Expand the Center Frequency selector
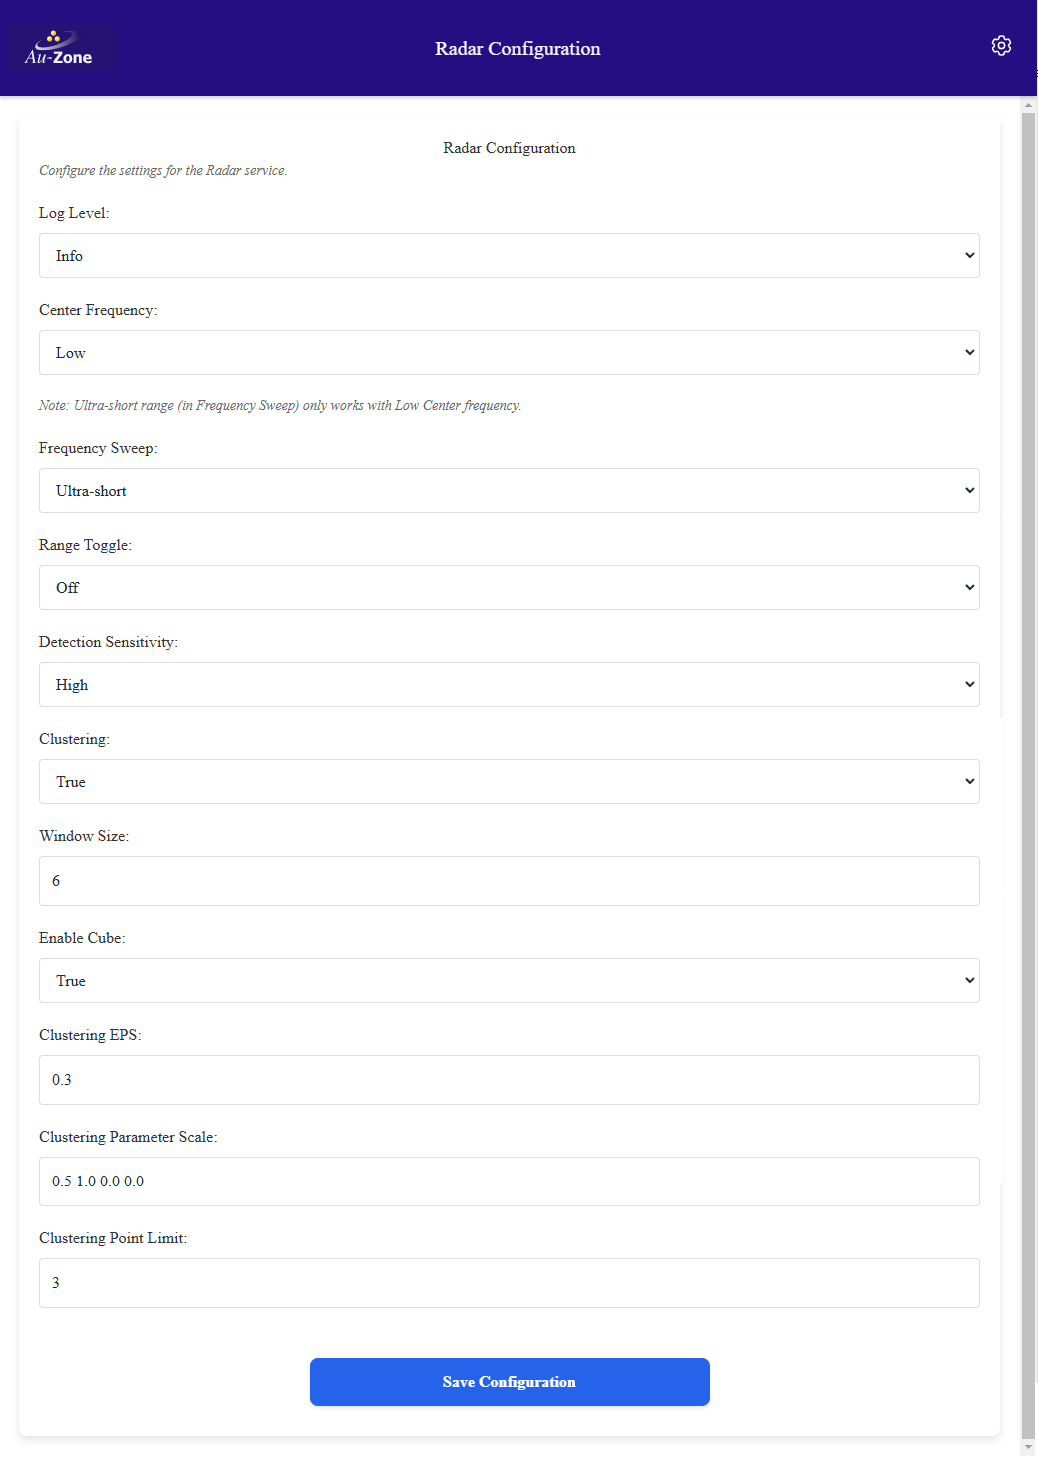 (x=509, y=352)
